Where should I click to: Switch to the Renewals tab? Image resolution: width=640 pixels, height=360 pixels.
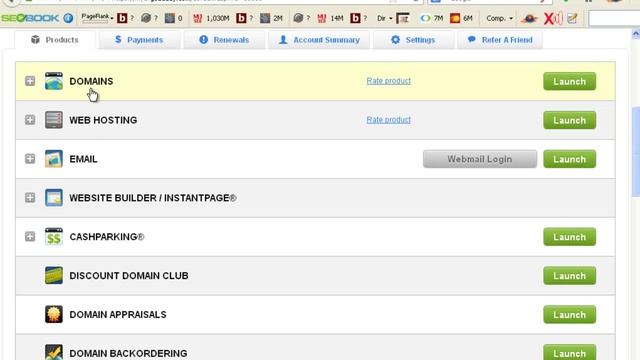coord(224,40)
